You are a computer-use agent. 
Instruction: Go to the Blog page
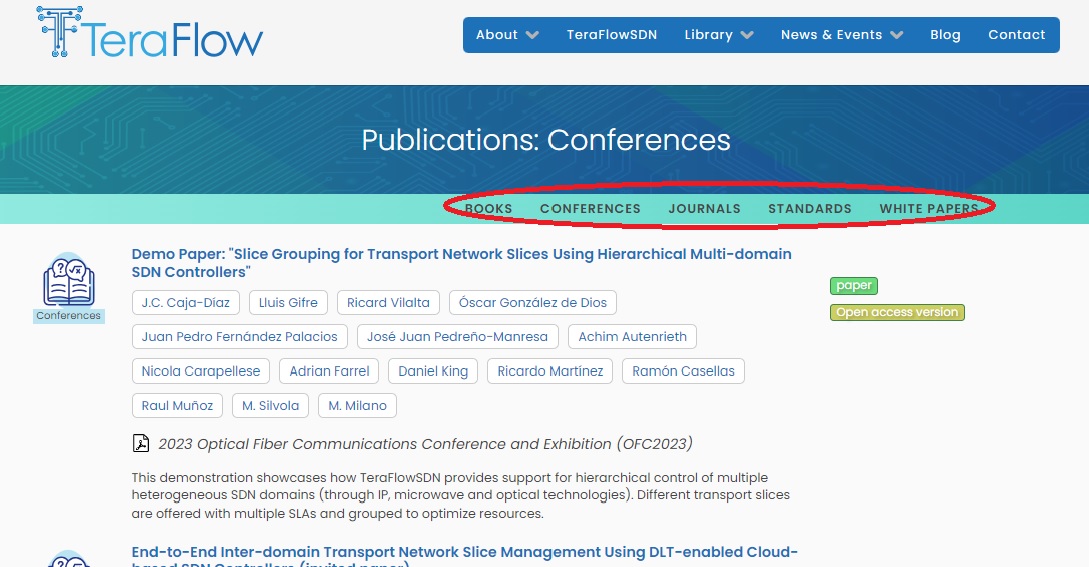[x=945, y=35]
